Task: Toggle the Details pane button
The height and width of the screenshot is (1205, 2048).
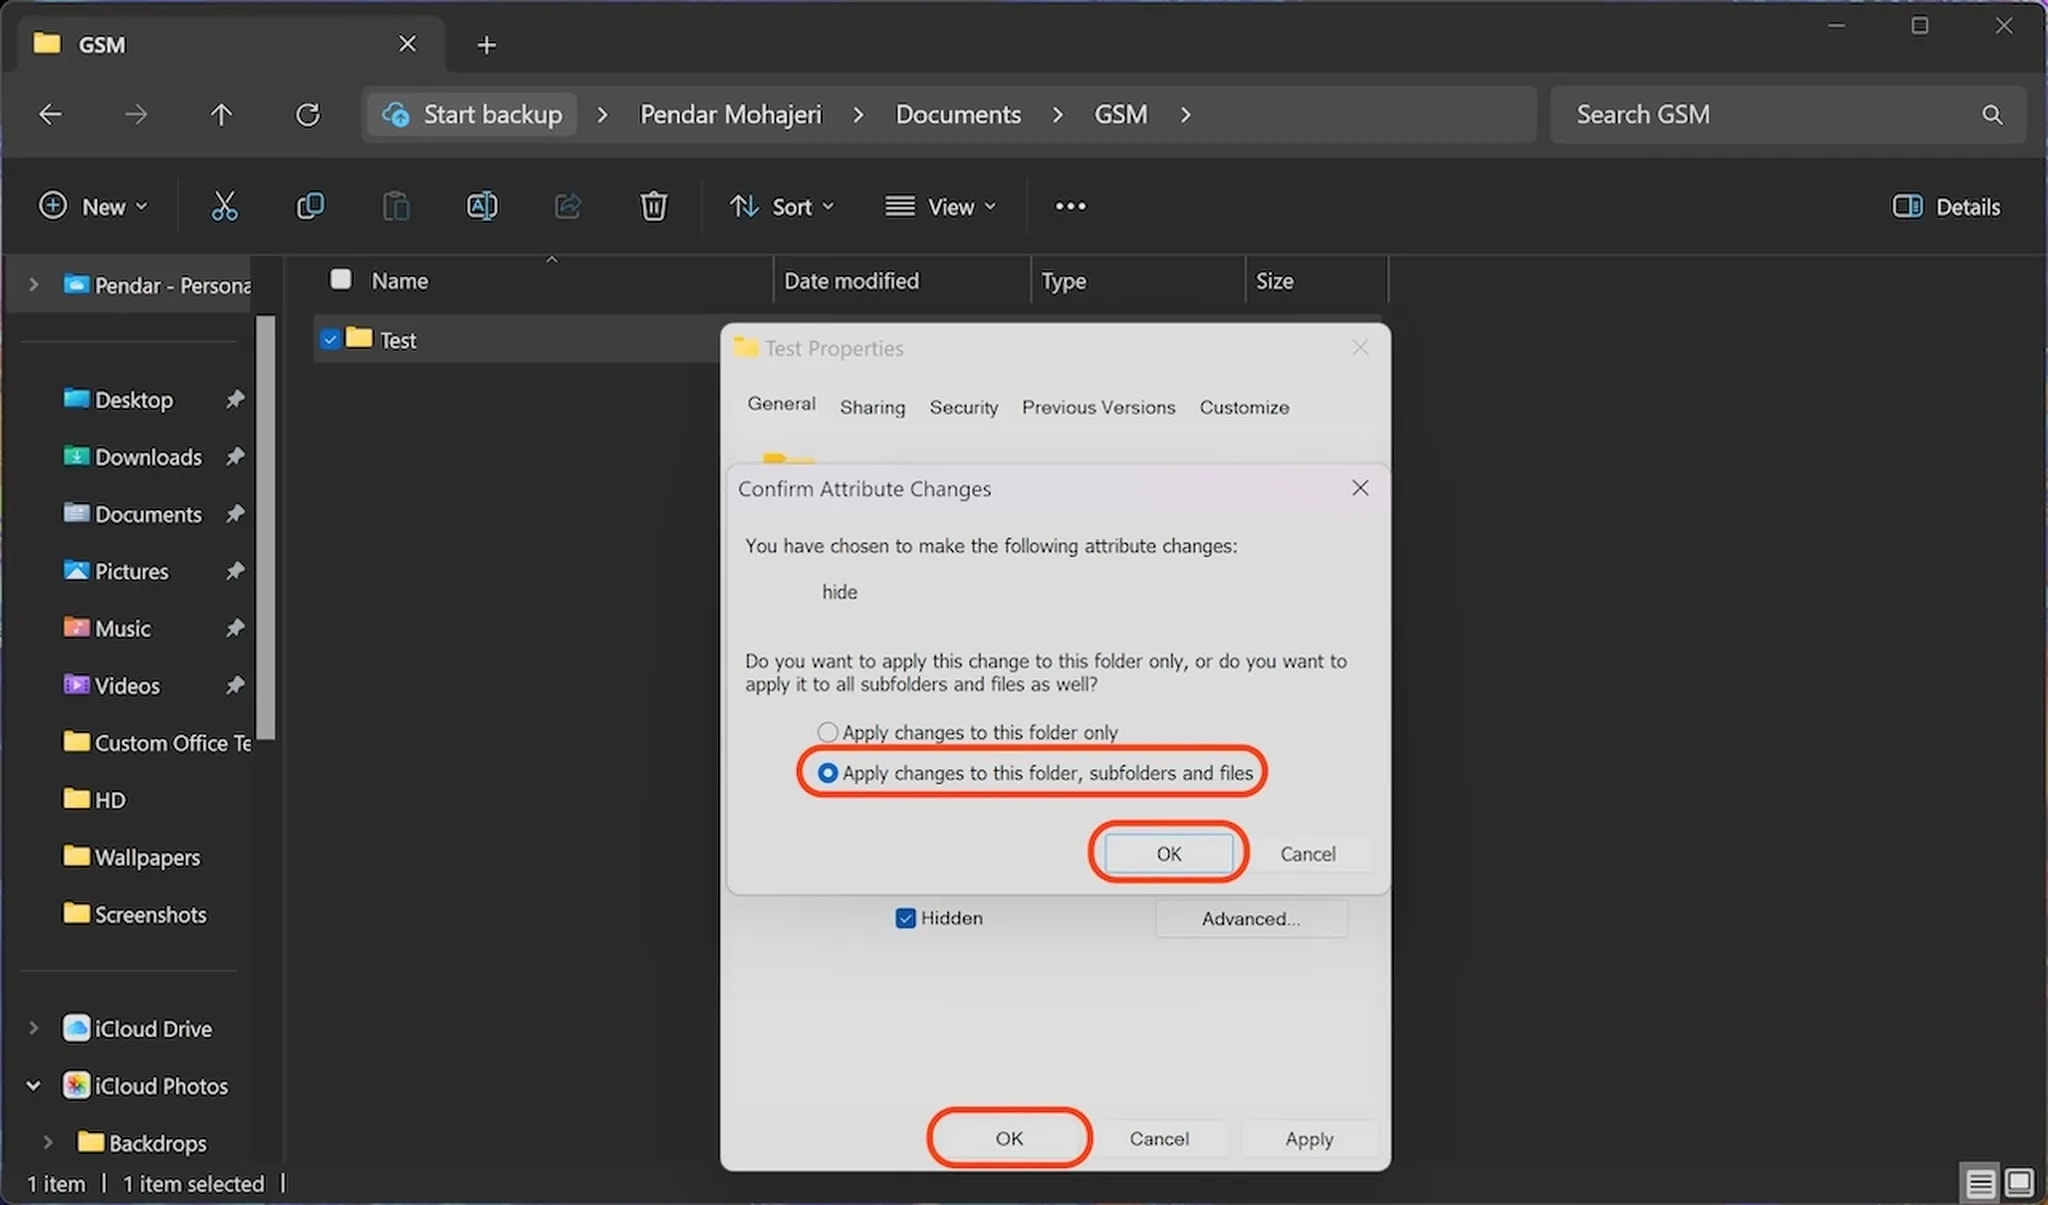Action: tap(1946, 206)
